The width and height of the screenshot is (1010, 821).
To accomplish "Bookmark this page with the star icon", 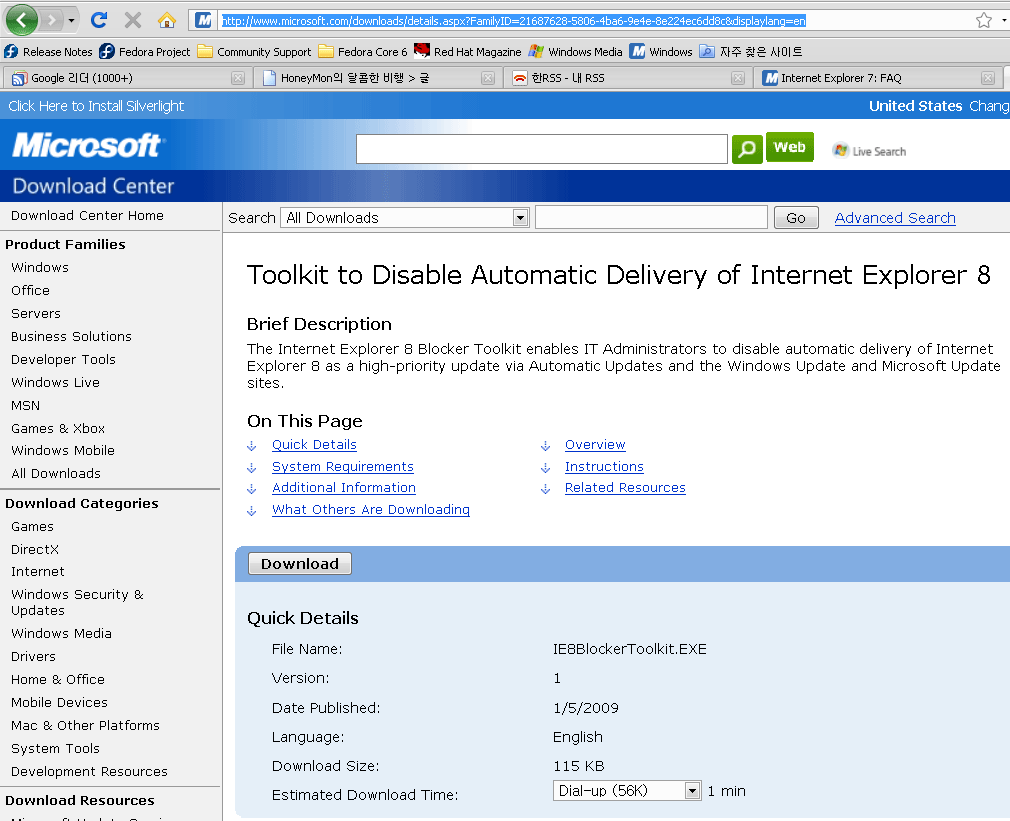I will click(984, 21).
